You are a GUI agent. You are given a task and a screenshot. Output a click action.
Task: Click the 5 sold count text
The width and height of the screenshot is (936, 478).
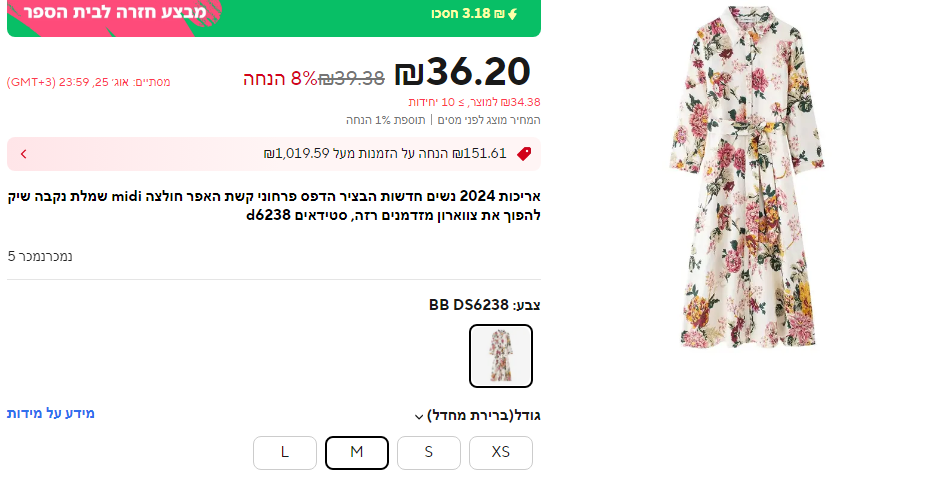pyautogui.click(x=41, y=256)
